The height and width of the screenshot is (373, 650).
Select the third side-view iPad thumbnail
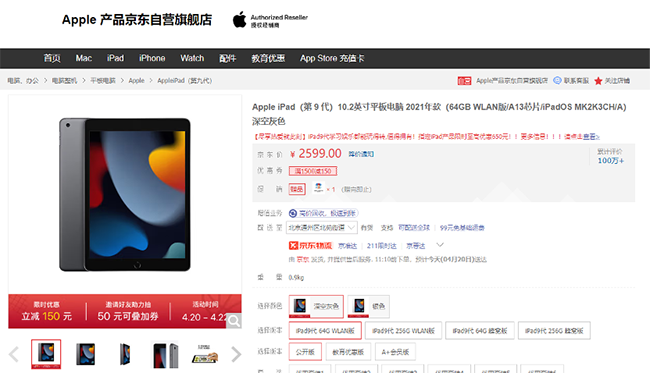point(125,354)
